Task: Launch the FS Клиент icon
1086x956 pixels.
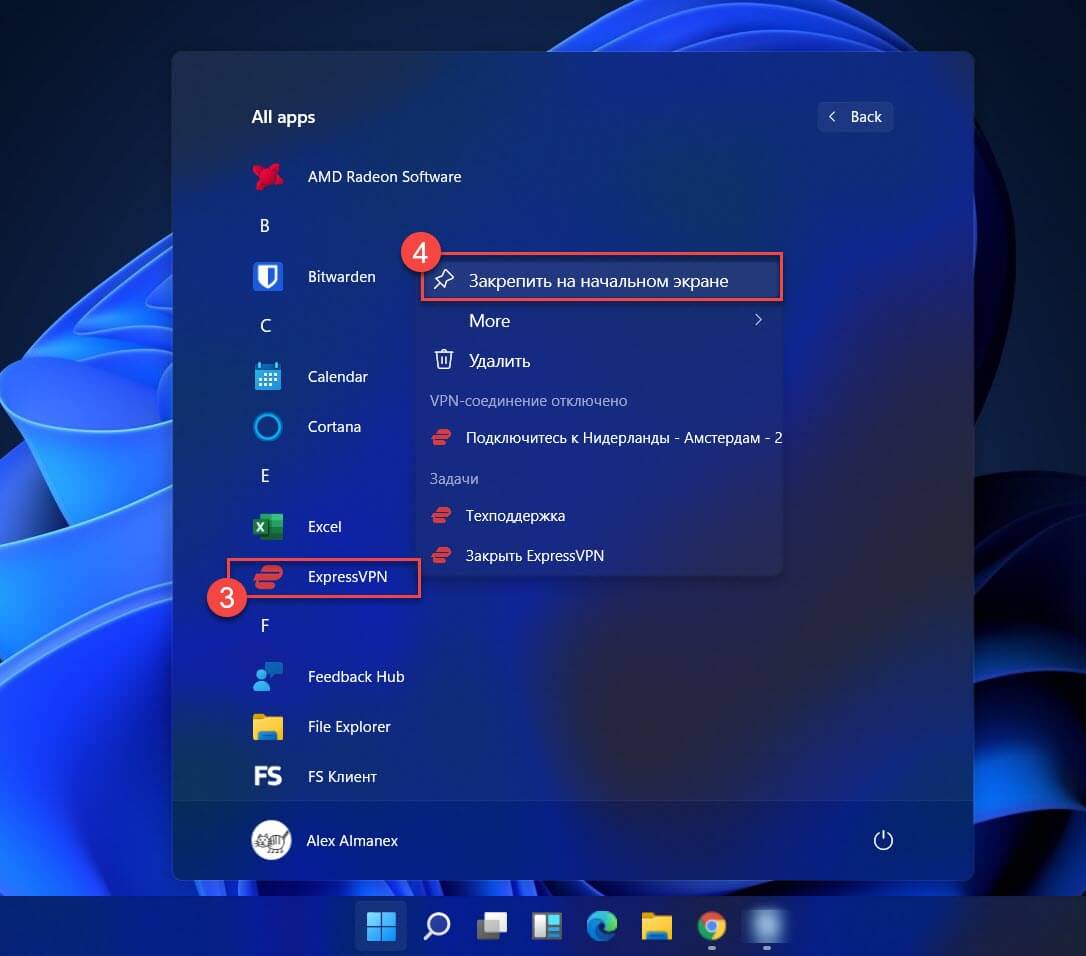Action: click(267, 777)
